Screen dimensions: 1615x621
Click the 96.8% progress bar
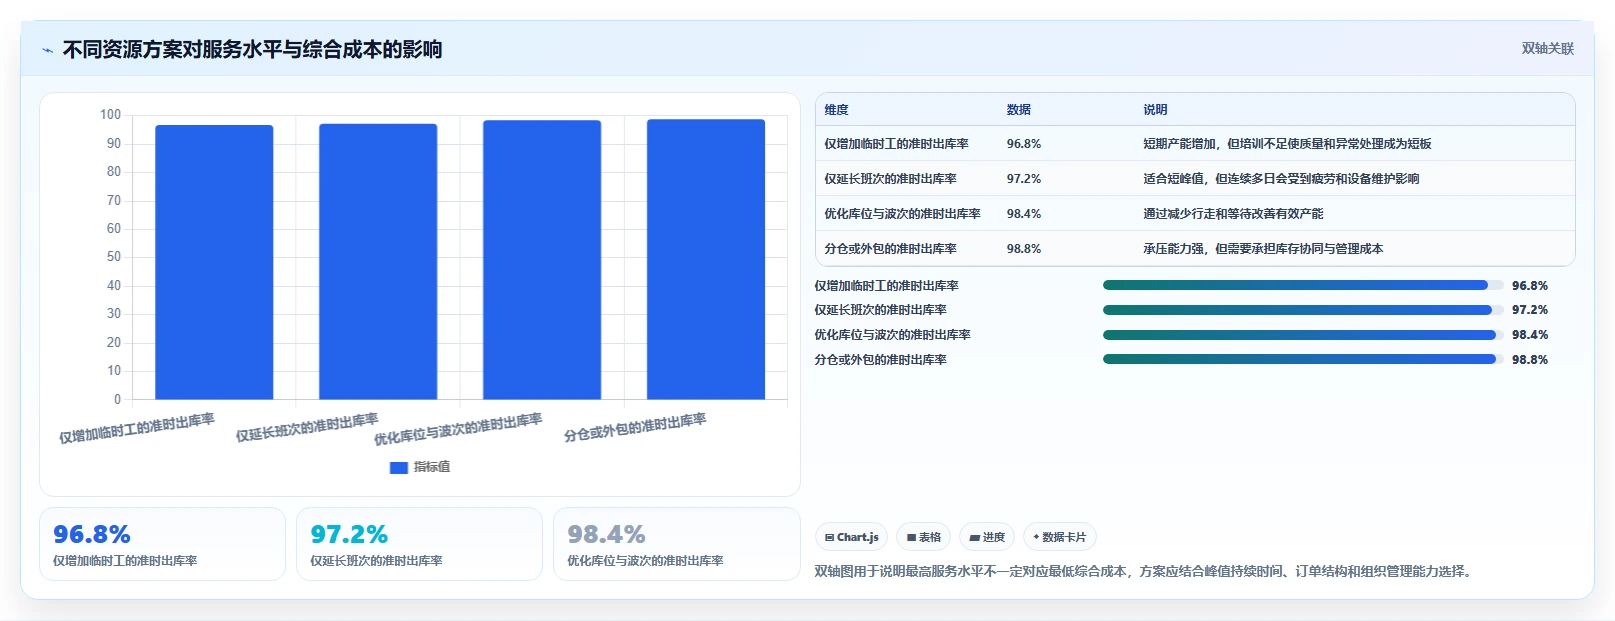point(1302,285)
